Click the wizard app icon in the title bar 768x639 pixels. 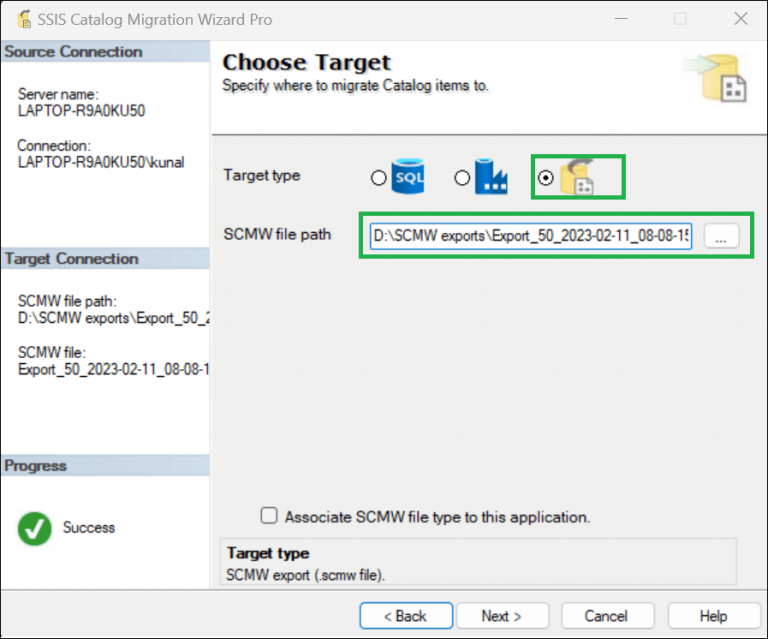[24, 19]
